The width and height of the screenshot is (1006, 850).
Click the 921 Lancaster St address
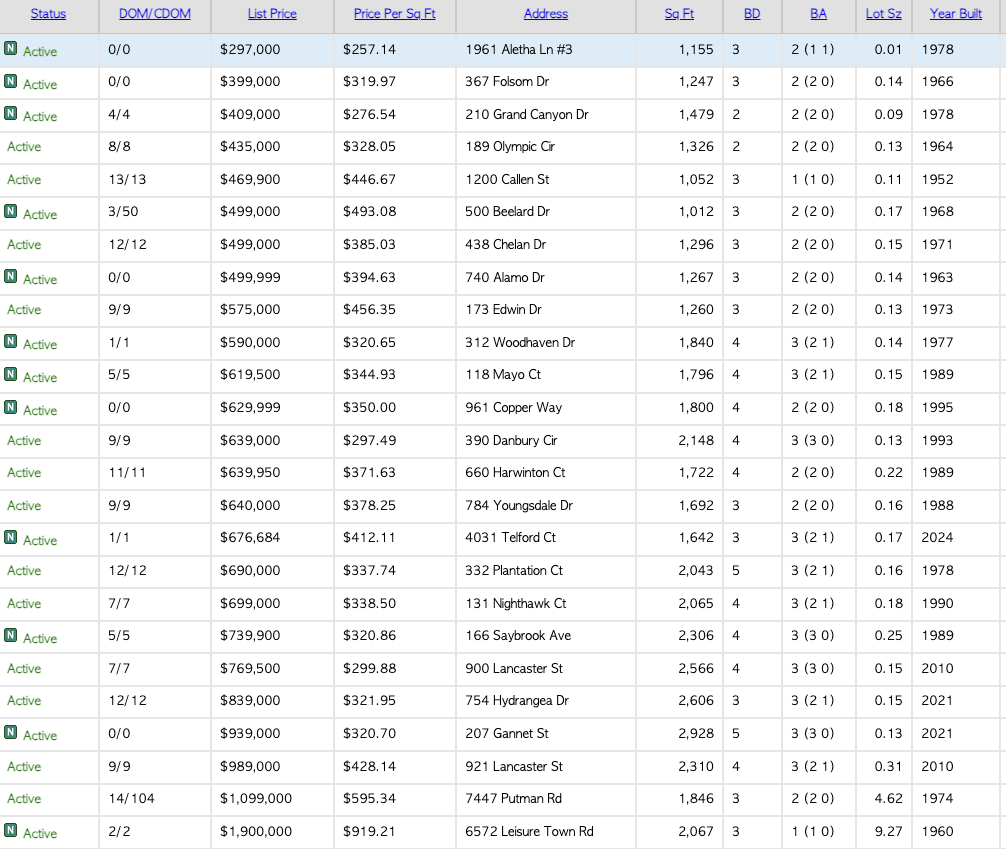click(x=514, y=766)
